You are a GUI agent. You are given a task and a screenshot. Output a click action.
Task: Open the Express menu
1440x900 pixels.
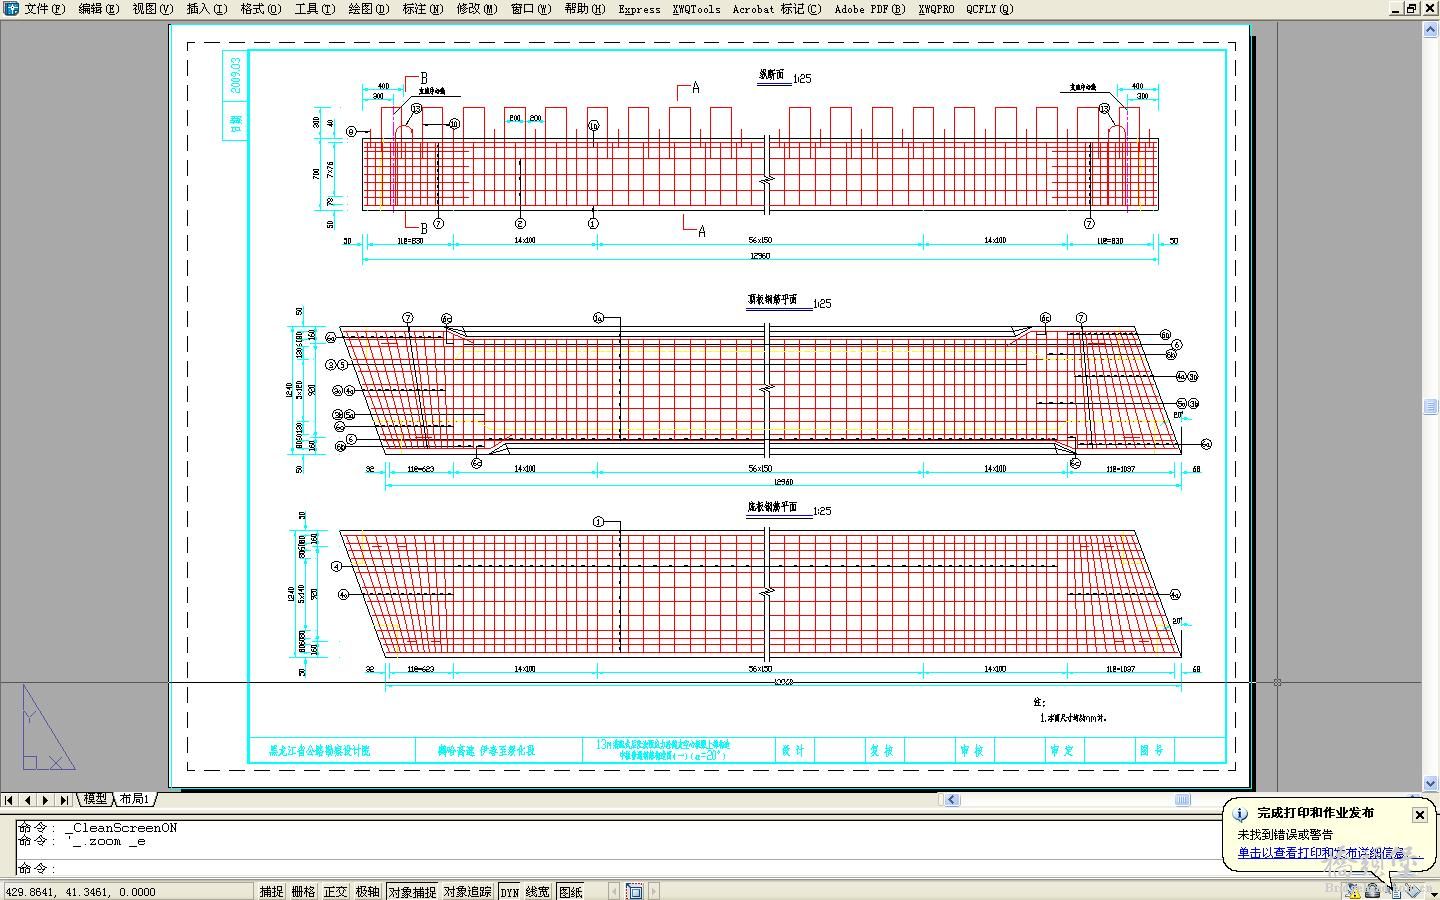click(639, 9)
